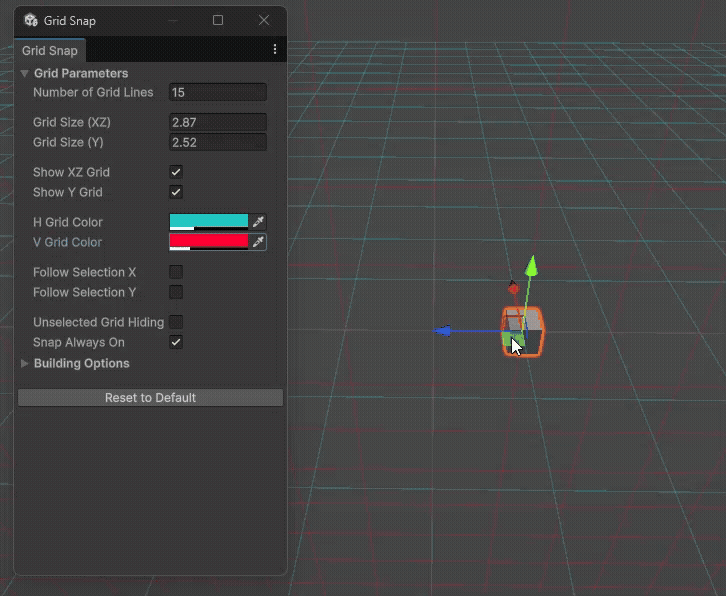Click the red X-axis gizmo arrow
Screen dimensions: 726x596
513,288
